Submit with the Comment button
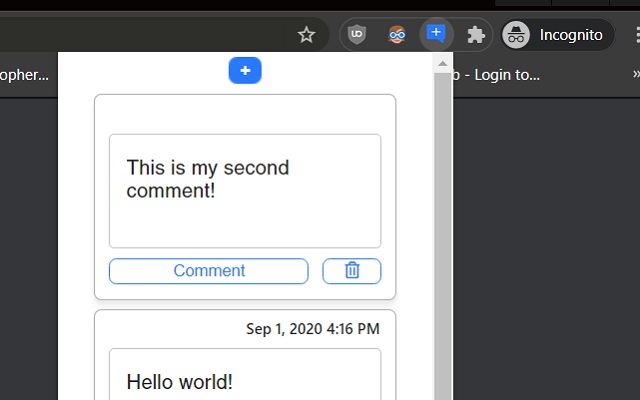Image resolution: width=640 pixels, height=400 pixels. 209,271
